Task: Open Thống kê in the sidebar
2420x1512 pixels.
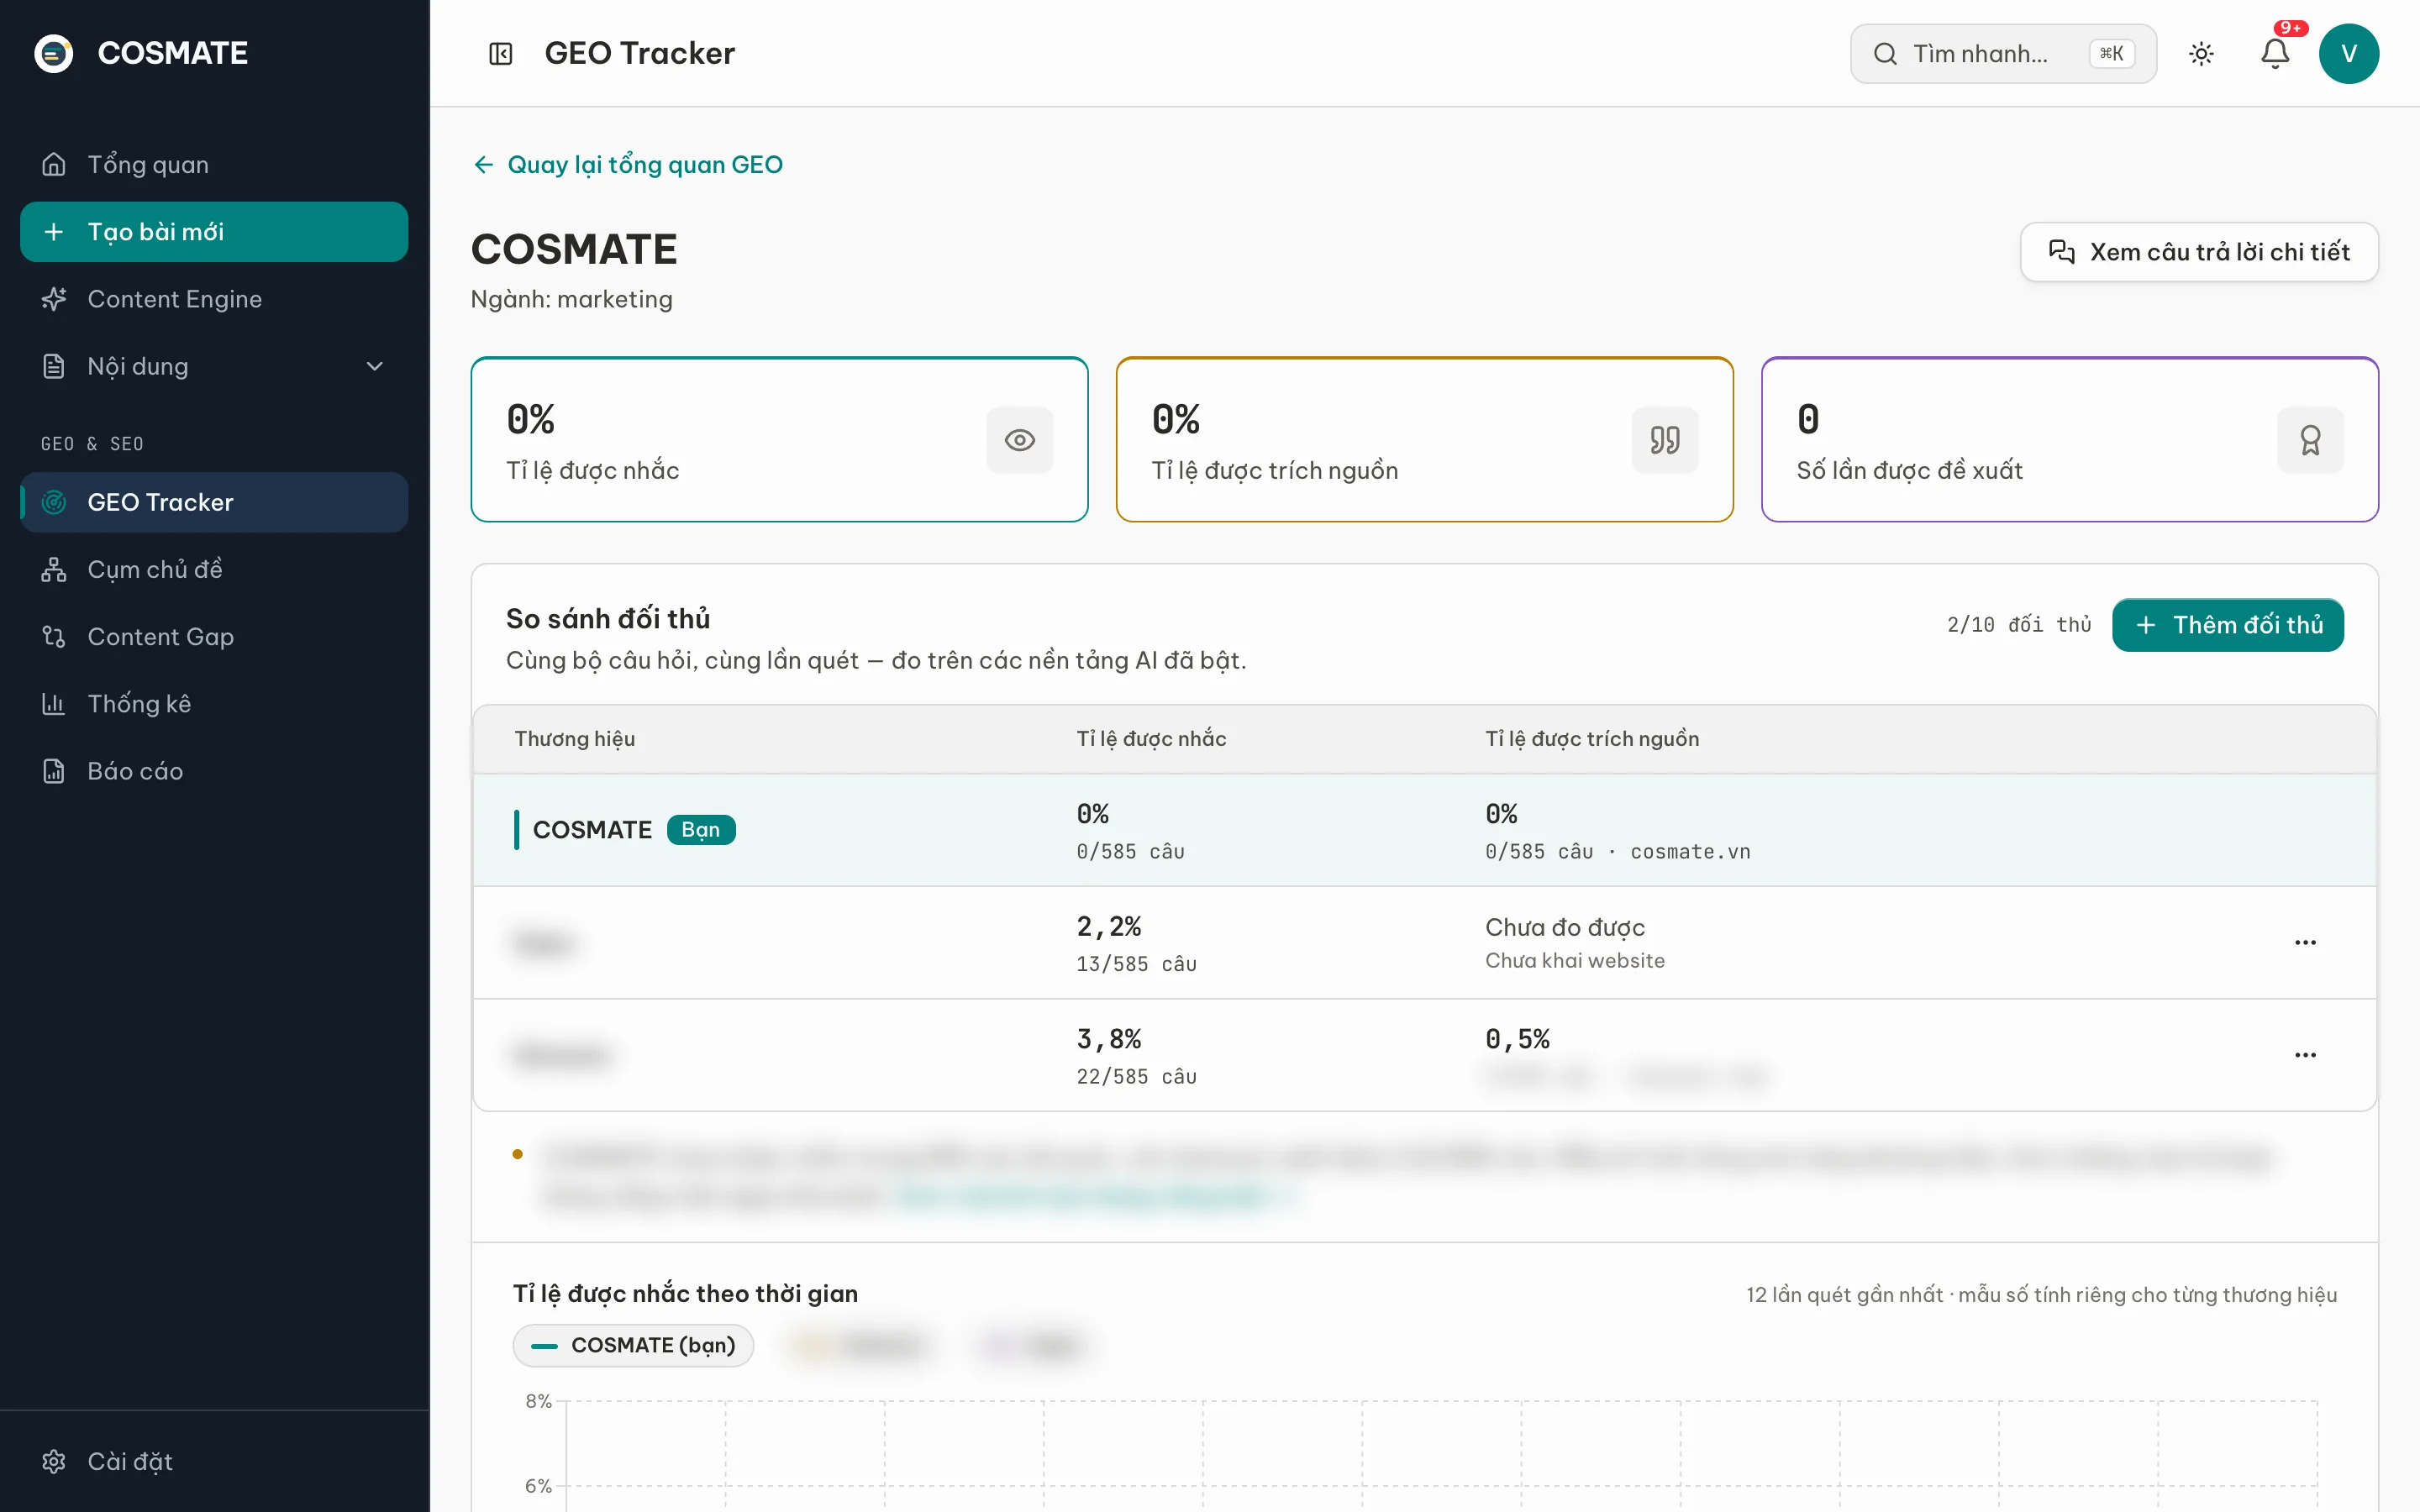Action: (214, 704)
